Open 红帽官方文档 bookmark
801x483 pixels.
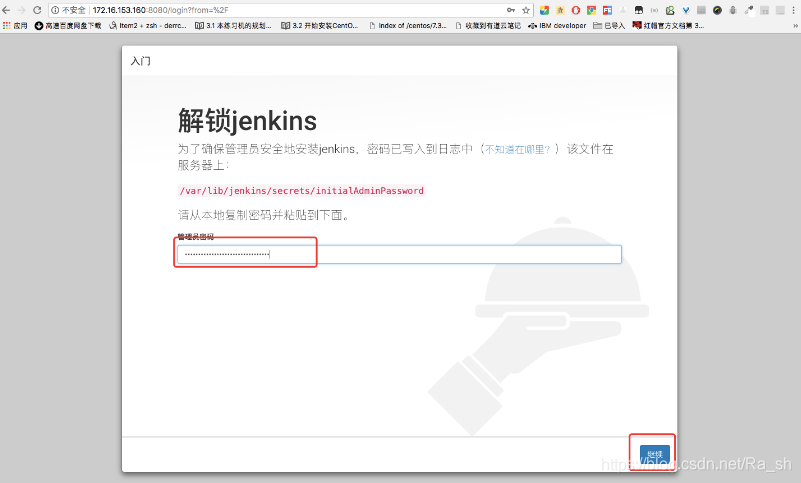[x=668, y=26]
